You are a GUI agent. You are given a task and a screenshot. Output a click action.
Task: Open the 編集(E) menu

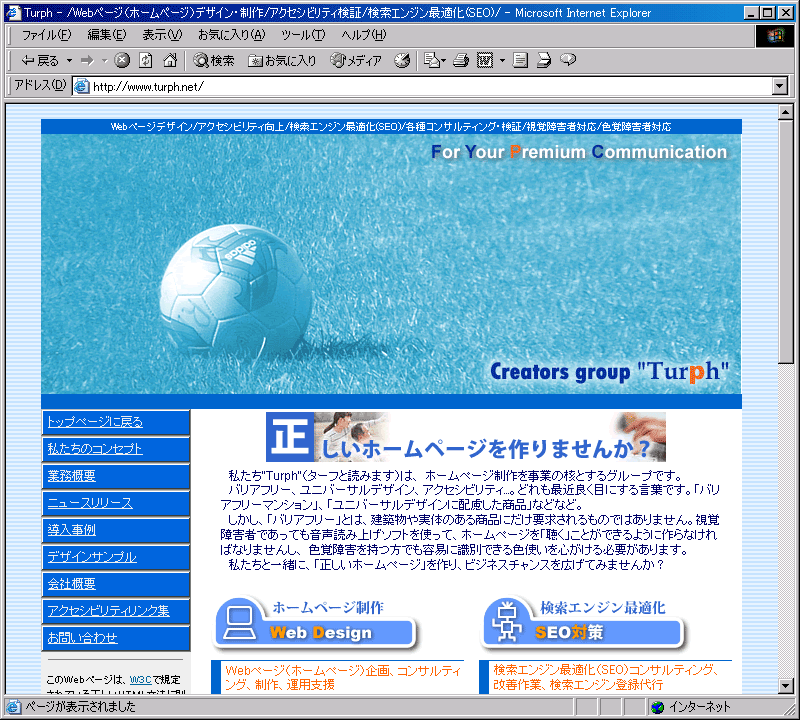pos(107,35)
